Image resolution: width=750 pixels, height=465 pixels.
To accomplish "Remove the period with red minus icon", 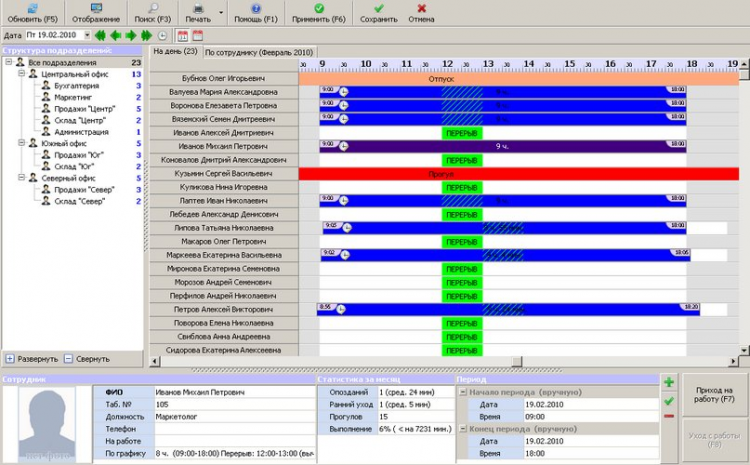I will click(x=669, y=416).
